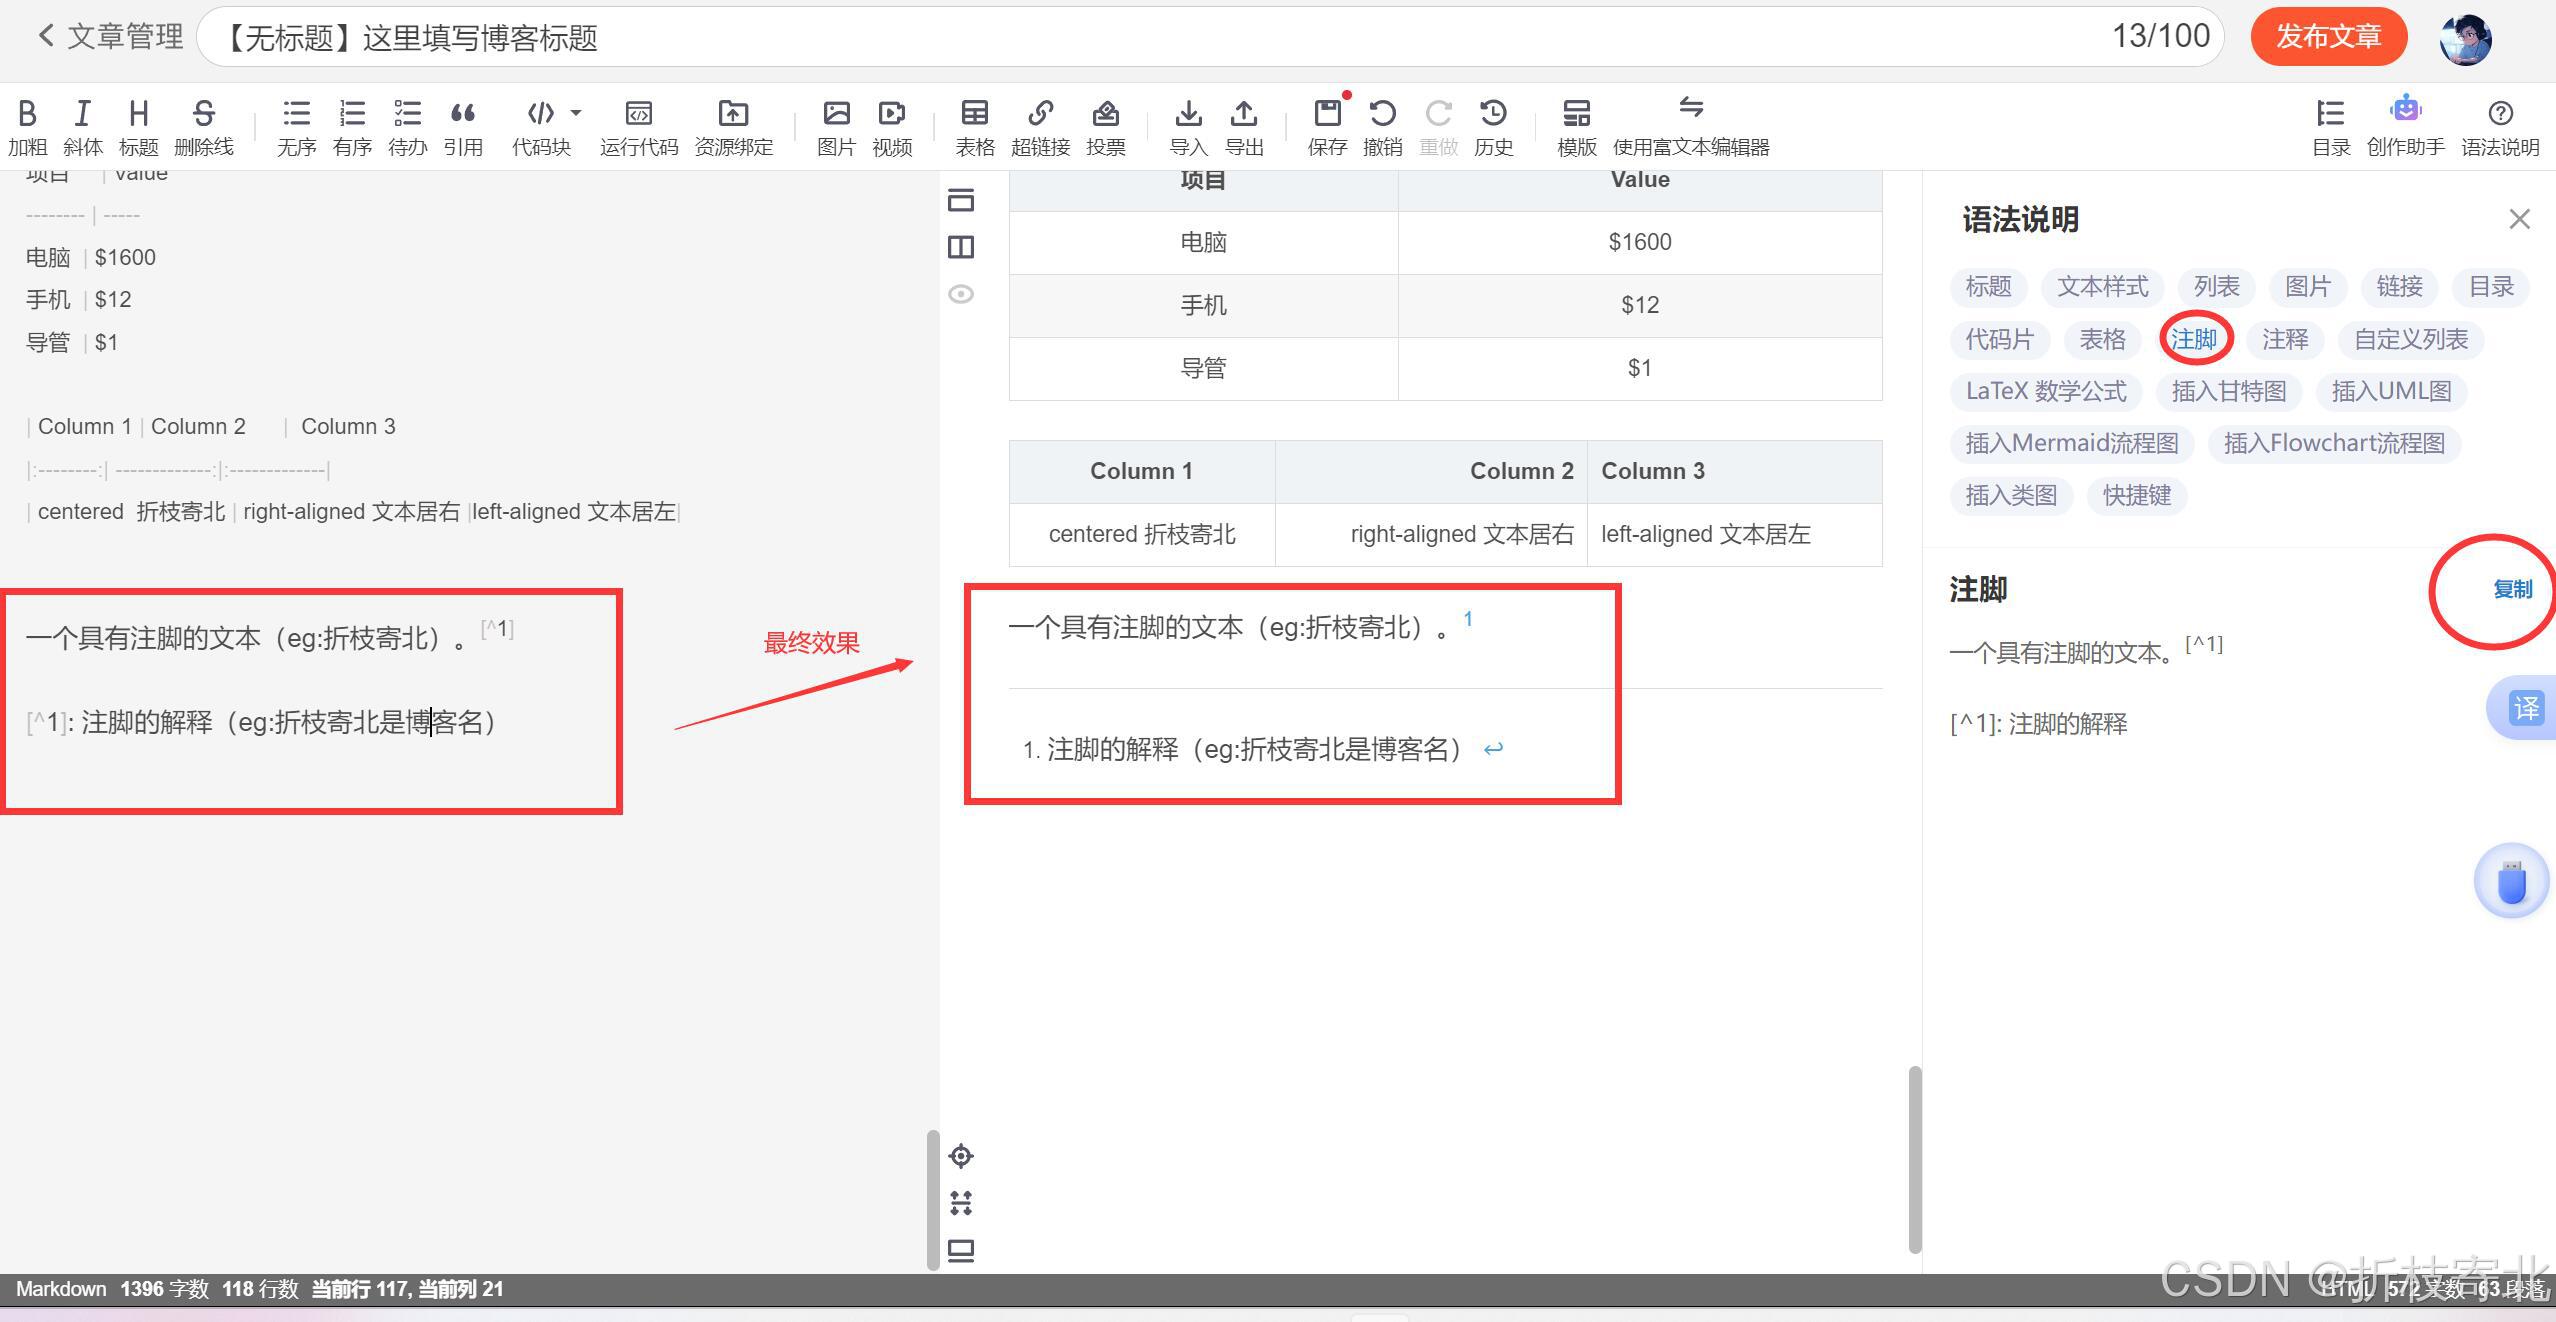Insert a table (表格)
The image size is (2556, 1322).
coord(975,127)
